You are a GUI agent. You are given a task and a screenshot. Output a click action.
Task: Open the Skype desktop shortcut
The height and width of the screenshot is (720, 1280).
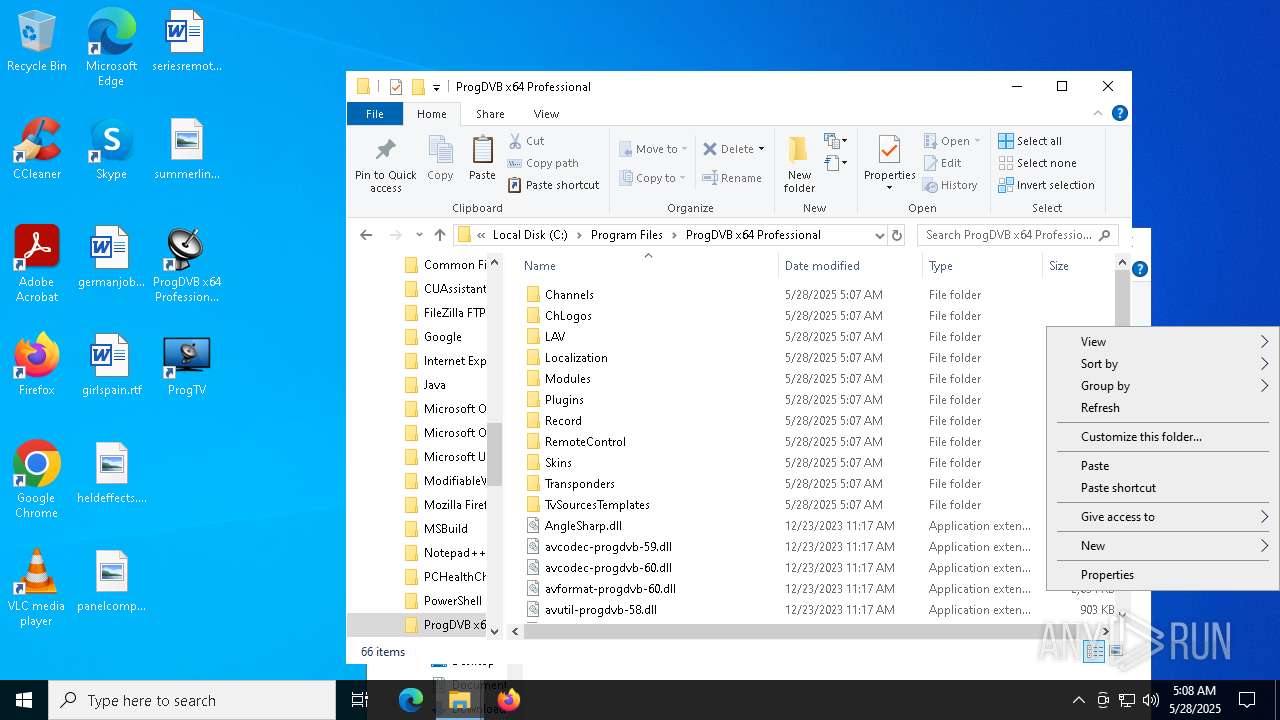click(x=111, y=148)
